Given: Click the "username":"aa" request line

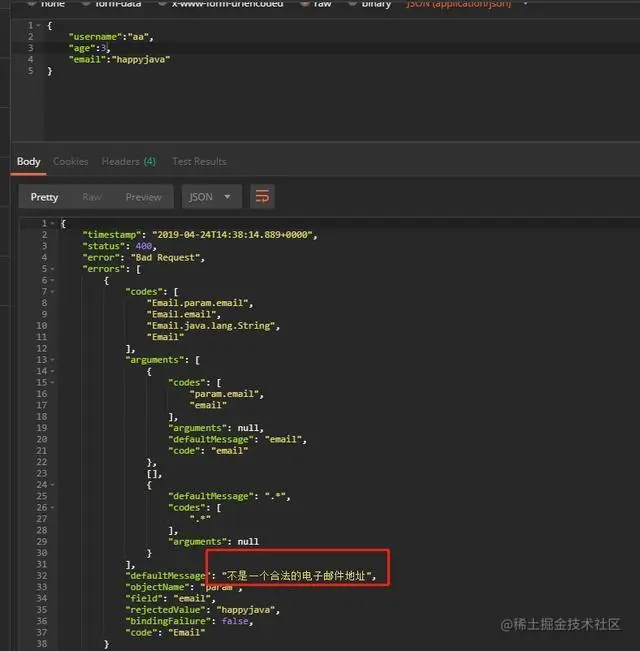Looking at the screenshot, I should (x=111, y=37).
